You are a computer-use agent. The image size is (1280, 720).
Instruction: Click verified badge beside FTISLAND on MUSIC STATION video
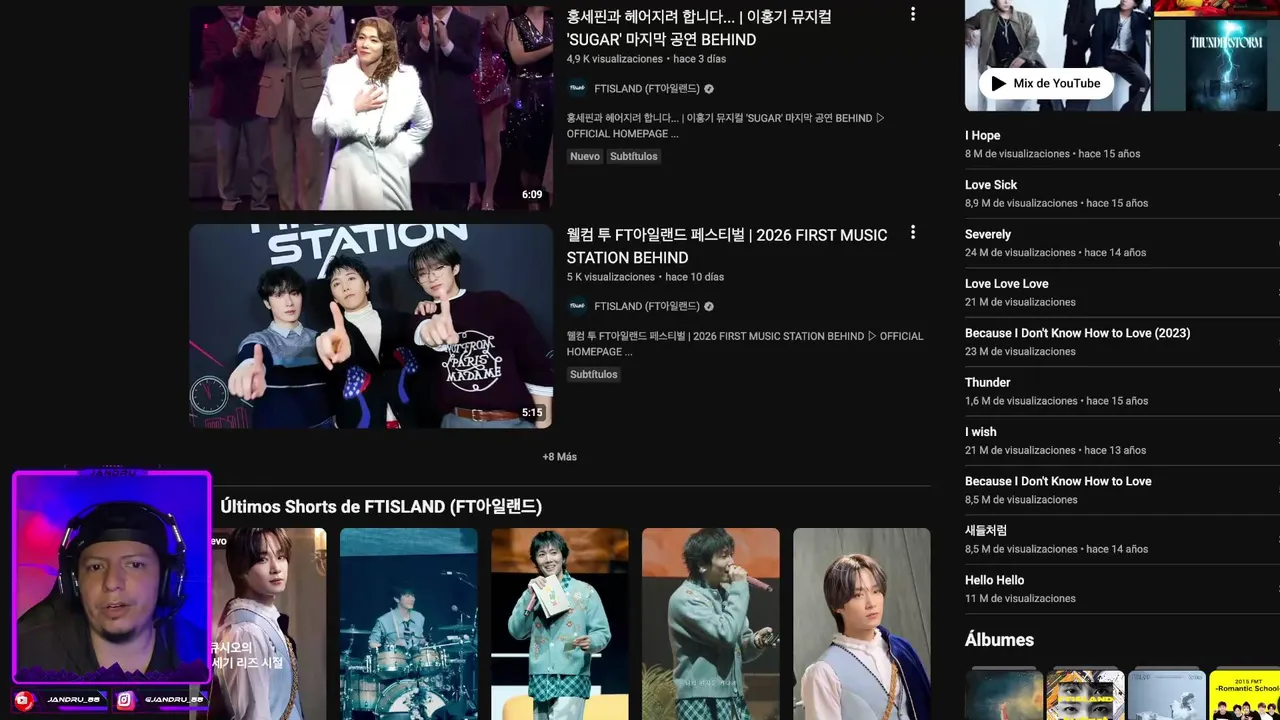[709, 306]
